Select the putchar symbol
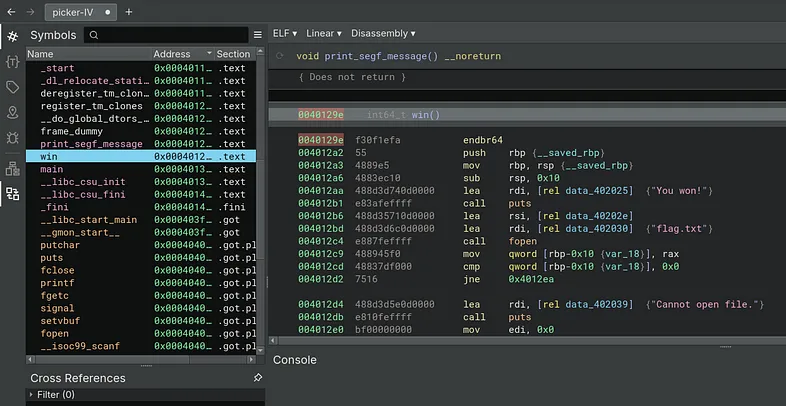 coord(141,245)
